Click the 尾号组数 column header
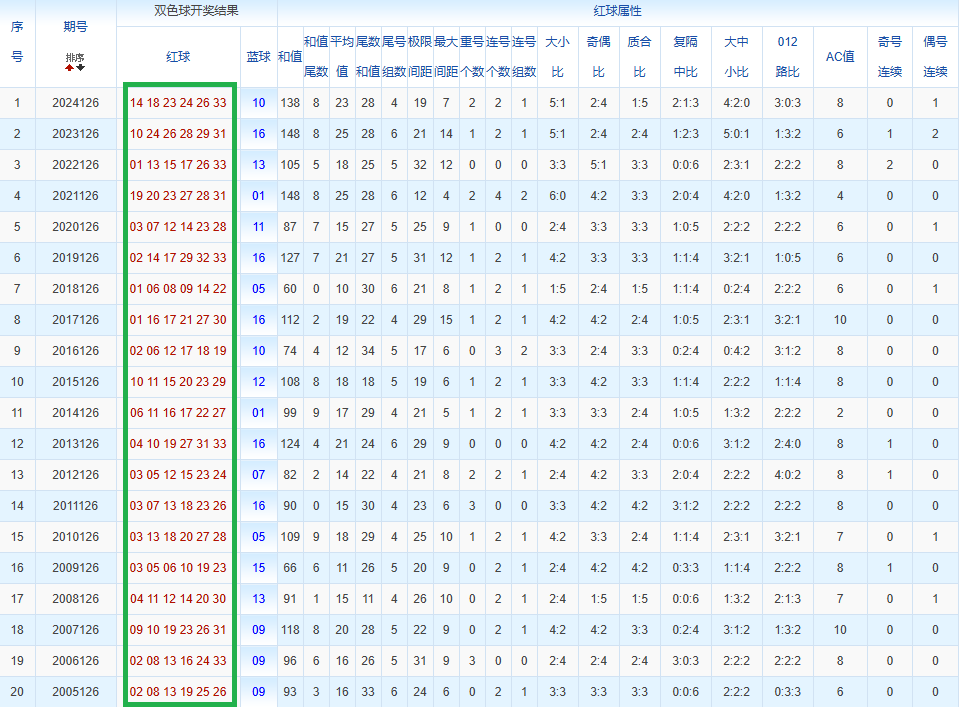The width and height of the screenshot is (959, 707). pyautogui.click(x=394, y=56)
